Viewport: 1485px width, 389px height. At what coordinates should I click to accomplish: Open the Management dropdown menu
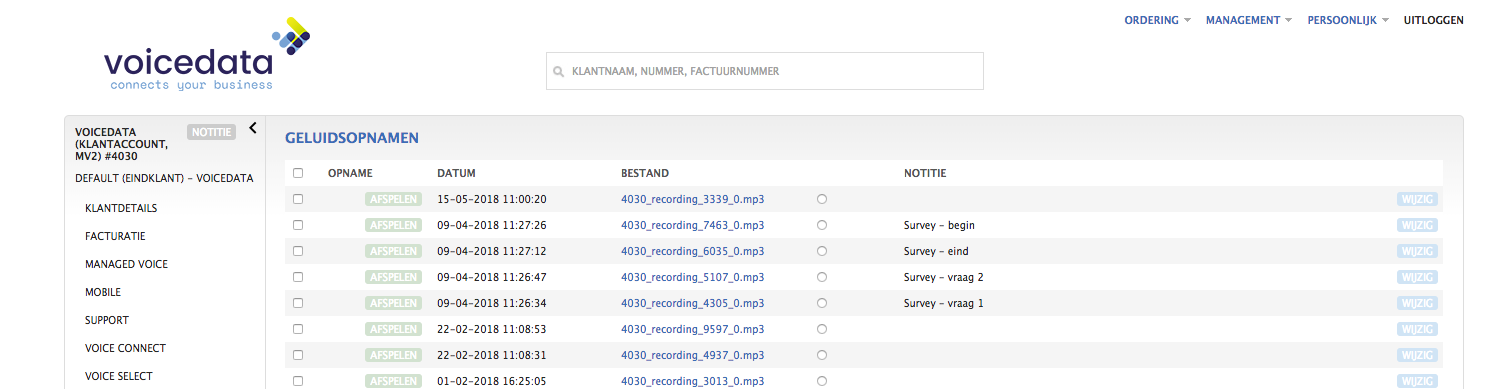click(x=1249, y=20)
